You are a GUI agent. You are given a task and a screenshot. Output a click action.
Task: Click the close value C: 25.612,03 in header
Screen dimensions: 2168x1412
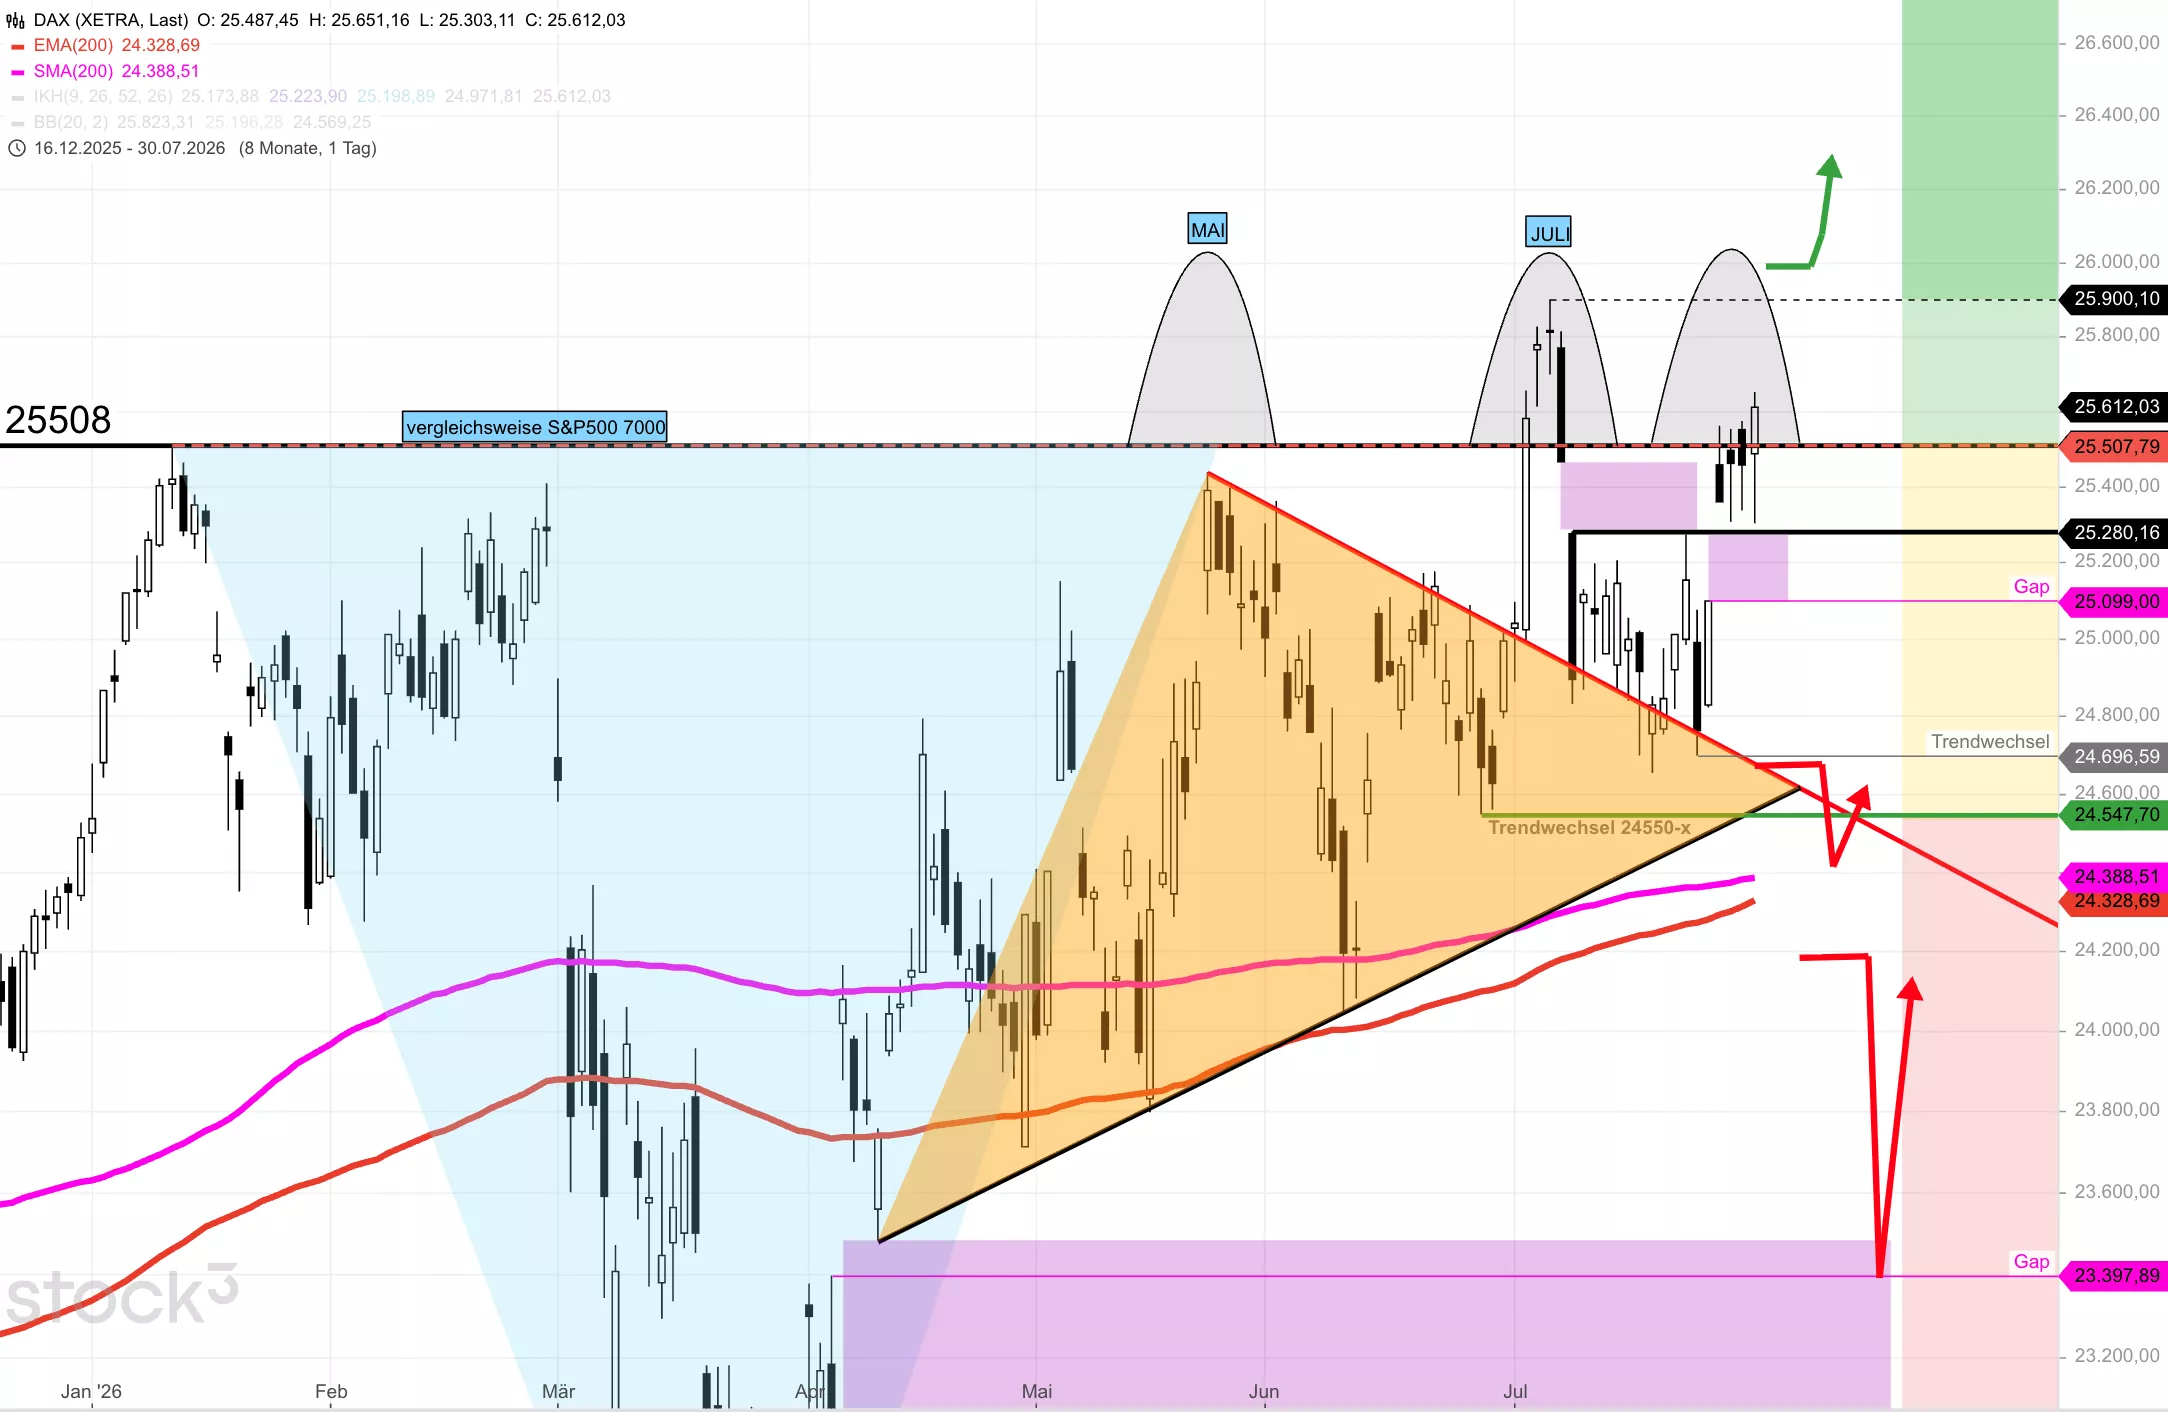coord(575,20)
